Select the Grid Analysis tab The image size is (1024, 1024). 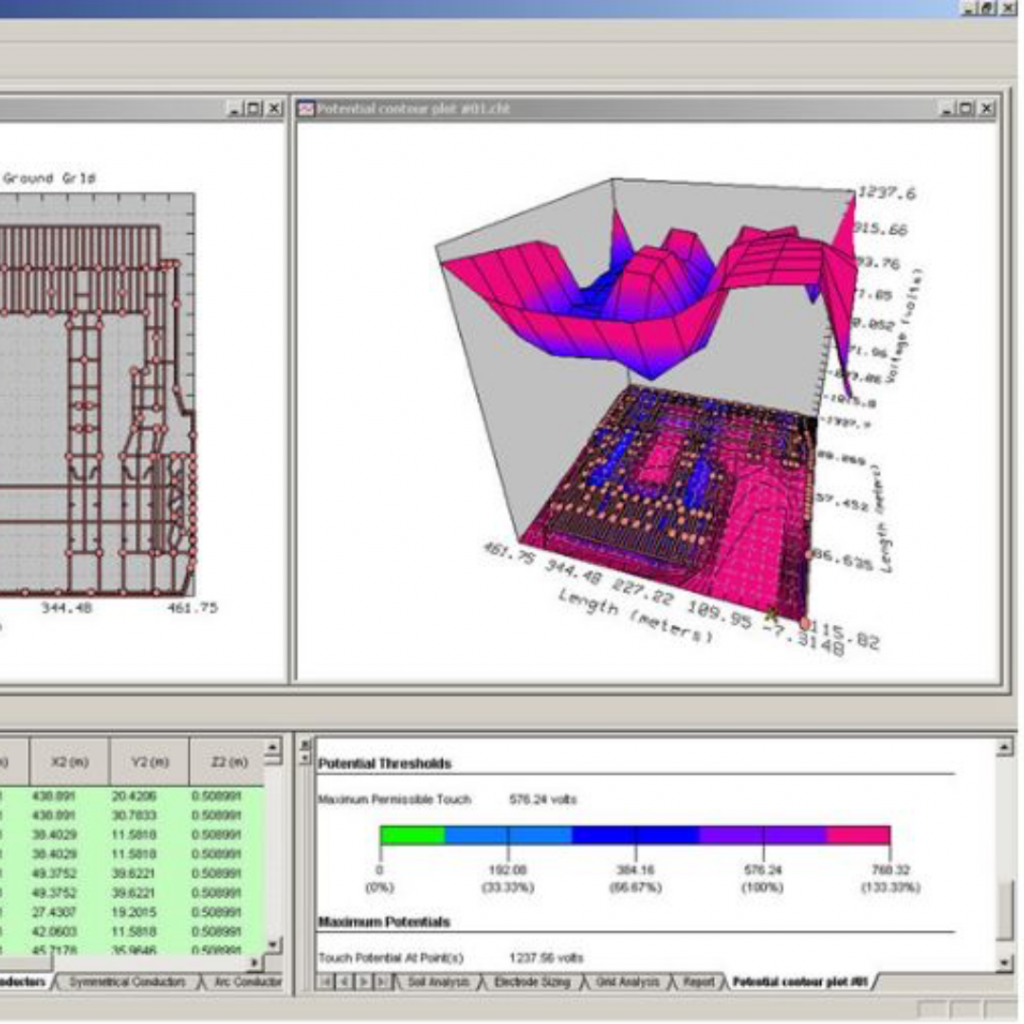pos(627,982)
